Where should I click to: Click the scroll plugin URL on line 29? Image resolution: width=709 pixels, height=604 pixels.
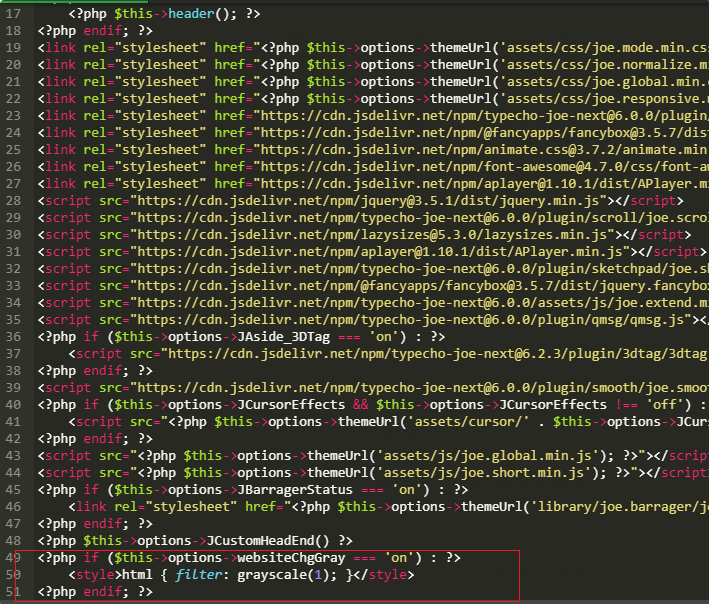[423, 218]
